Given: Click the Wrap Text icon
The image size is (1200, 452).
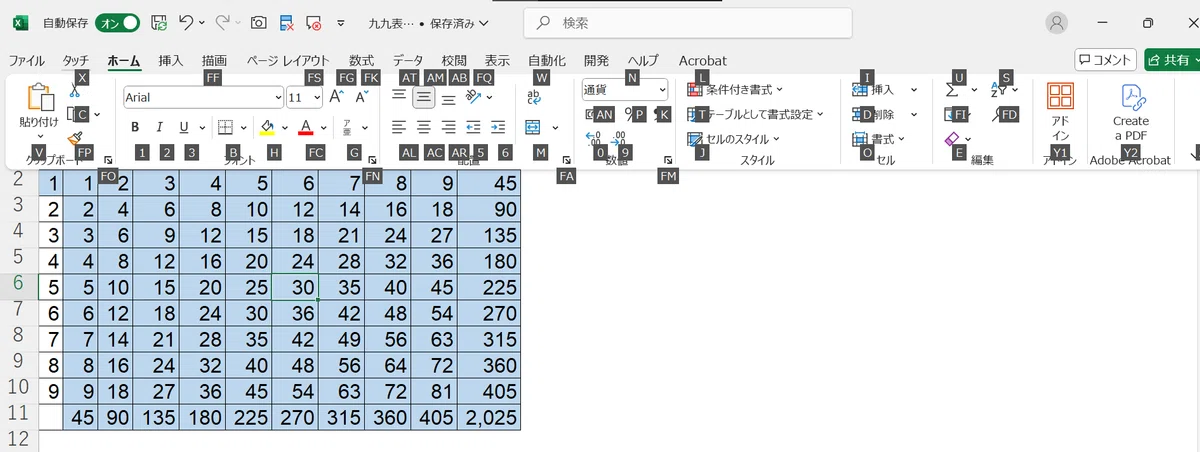Looking at the screenshot, I should pyautogui.click(x=533, y=97).
